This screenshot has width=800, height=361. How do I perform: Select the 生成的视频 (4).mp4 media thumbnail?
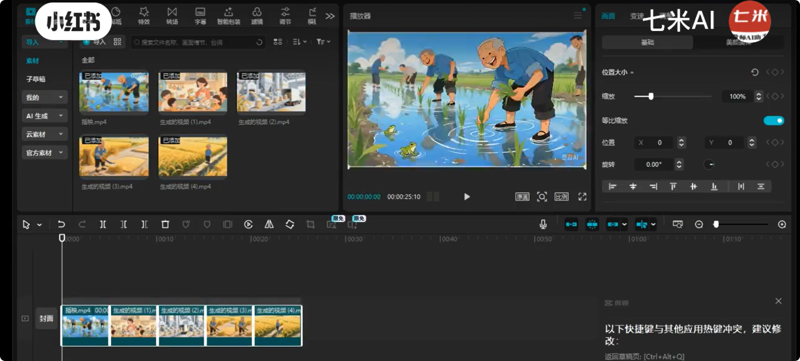point(193,157)
